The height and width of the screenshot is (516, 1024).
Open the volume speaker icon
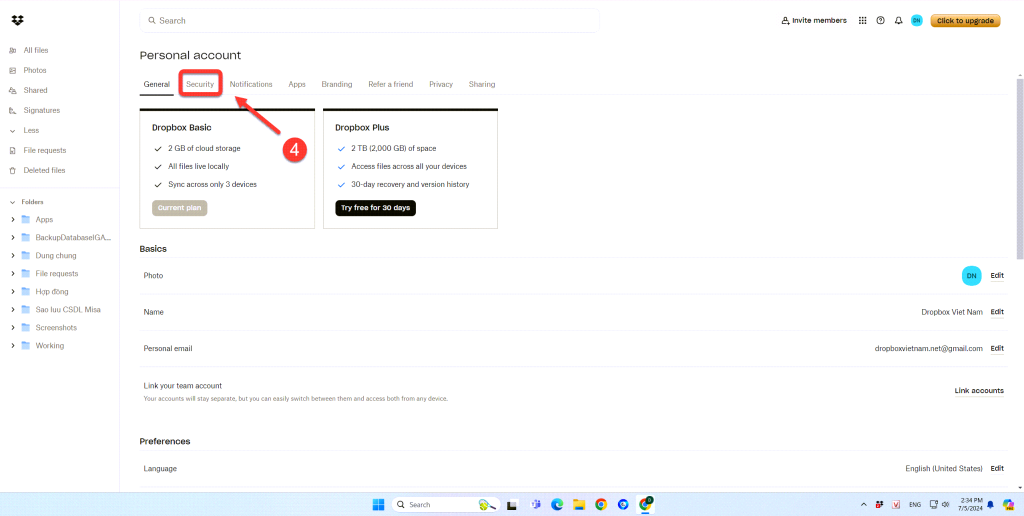(945, 504)
